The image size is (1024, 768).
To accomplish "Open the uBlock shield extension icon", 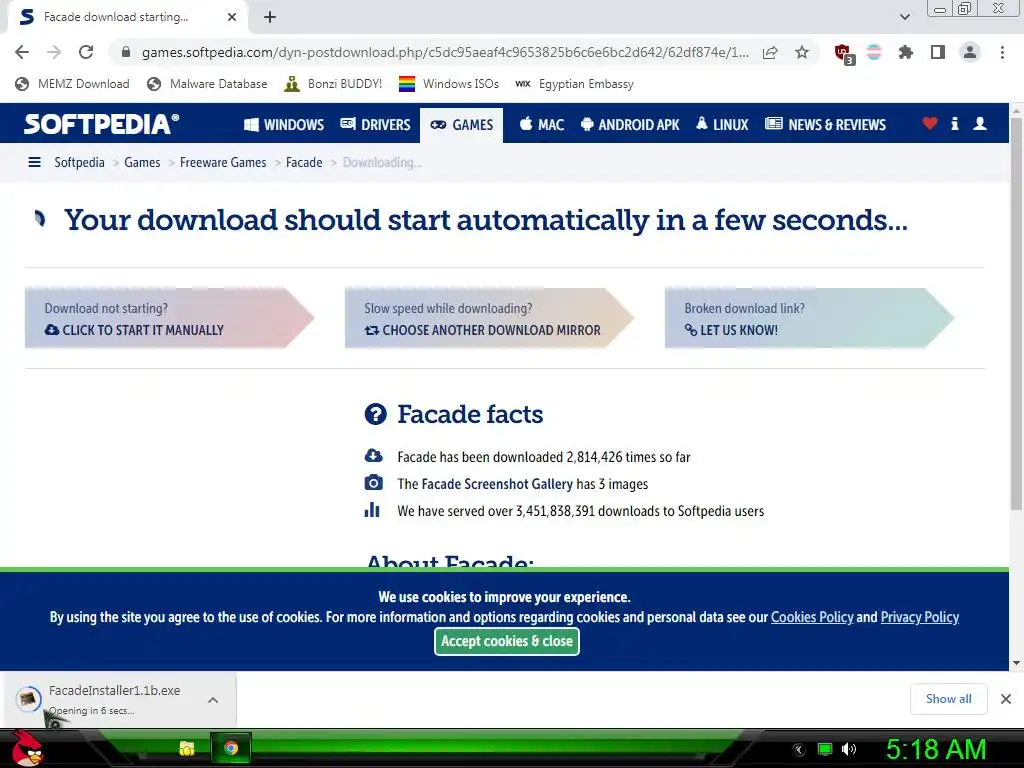I will pyautogui.click(x=844, y=53).
